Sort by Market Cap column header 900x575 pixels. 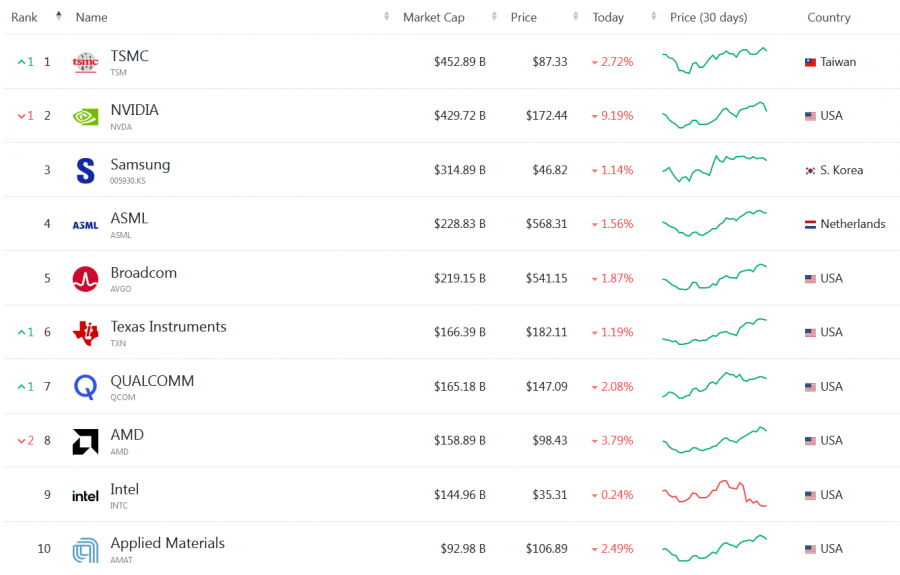pyautogui.click(x=433, y=17)
